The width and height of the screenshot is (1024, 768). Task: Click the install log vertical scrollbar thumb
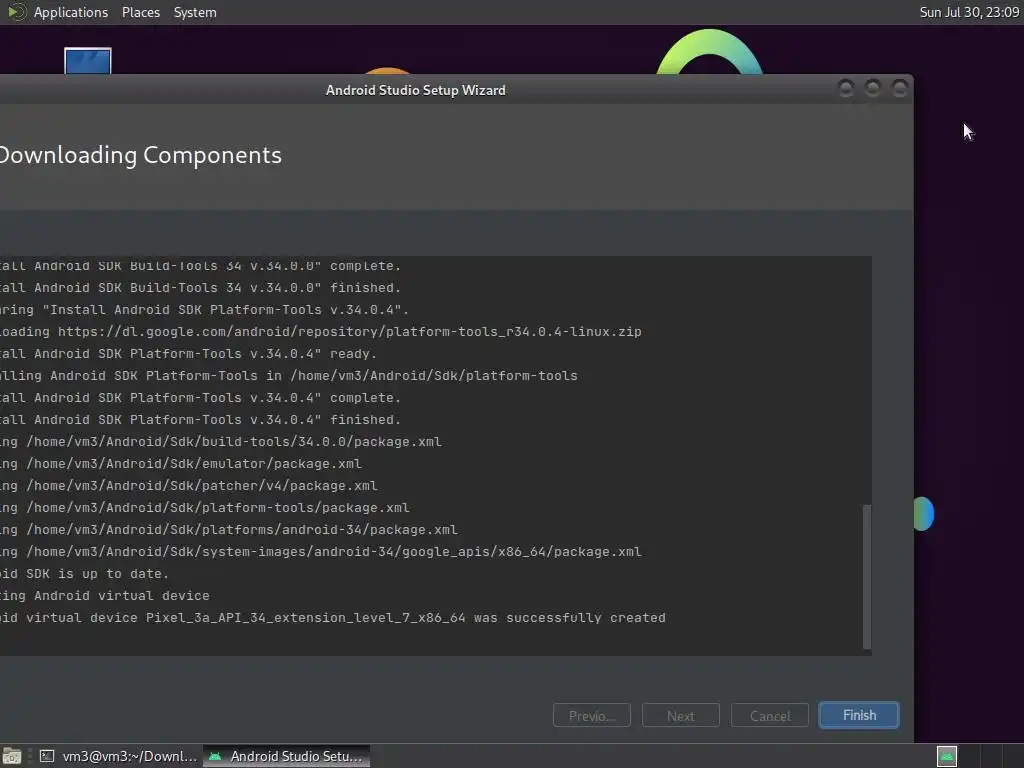(867, 576)
